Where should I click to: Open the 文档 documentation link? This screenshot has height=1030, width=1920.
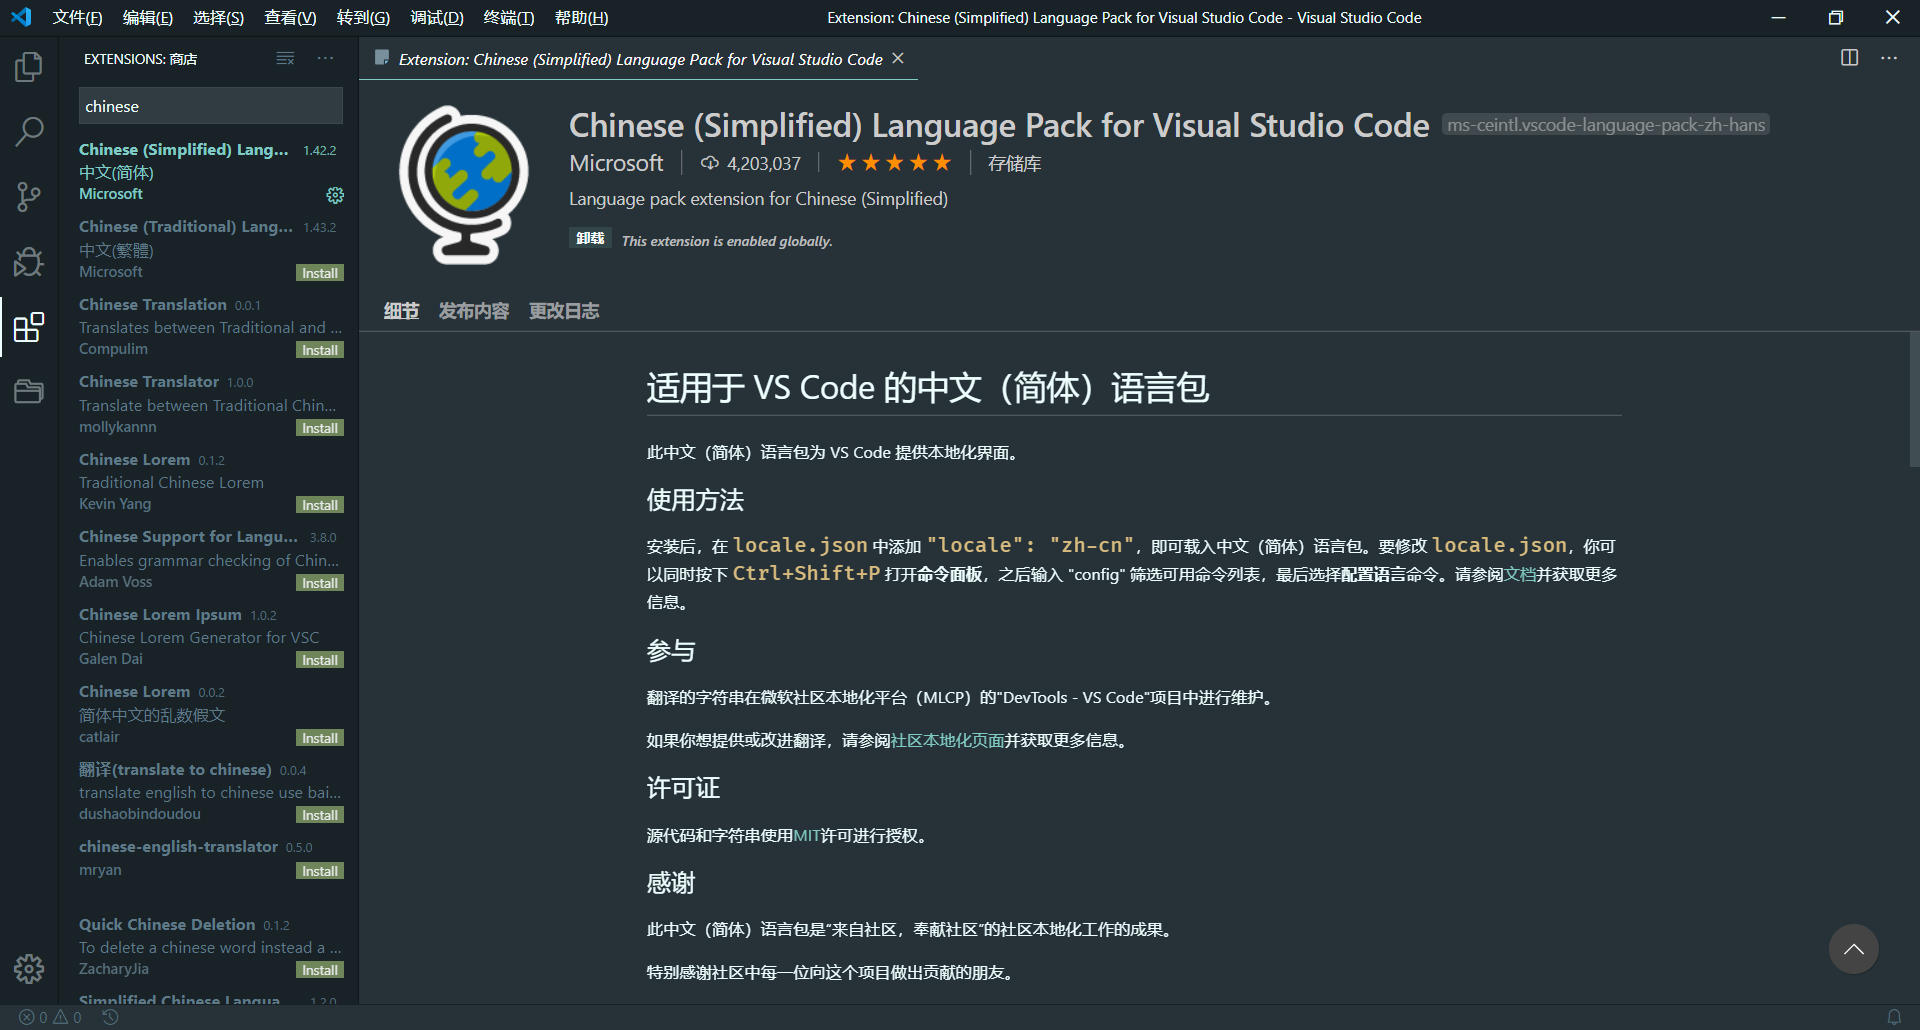pyautogui.click(x=1520, y=574)
